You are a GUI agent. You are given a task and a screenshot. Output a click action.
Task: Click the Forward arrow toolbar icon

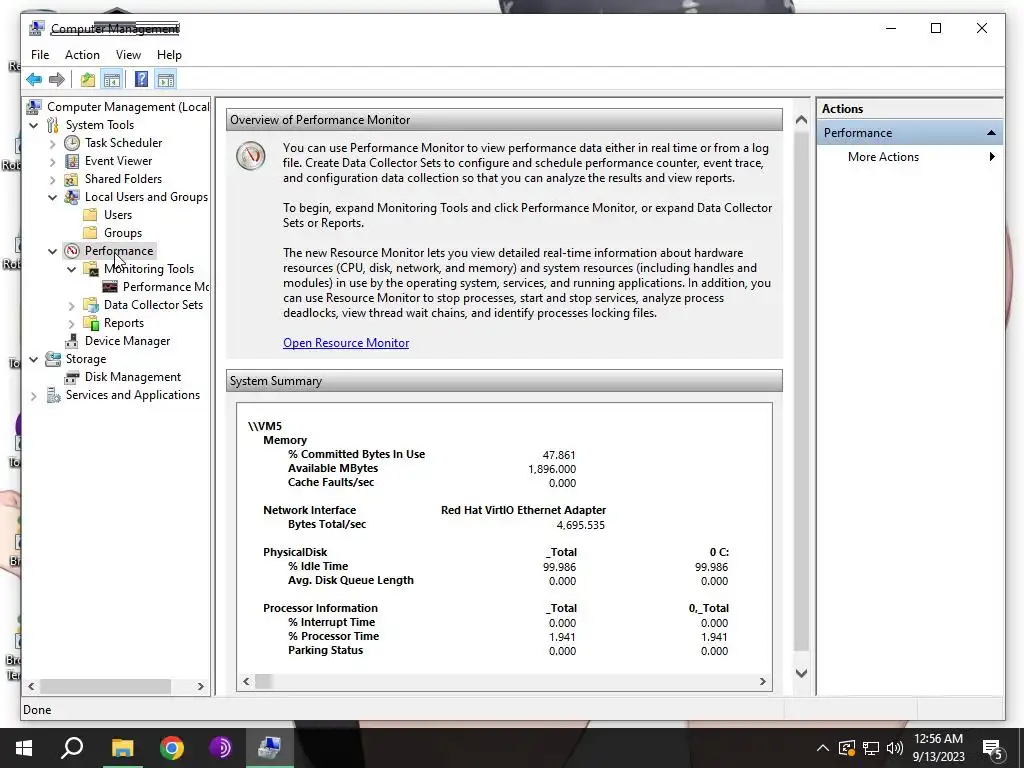[x=57, y=80]
